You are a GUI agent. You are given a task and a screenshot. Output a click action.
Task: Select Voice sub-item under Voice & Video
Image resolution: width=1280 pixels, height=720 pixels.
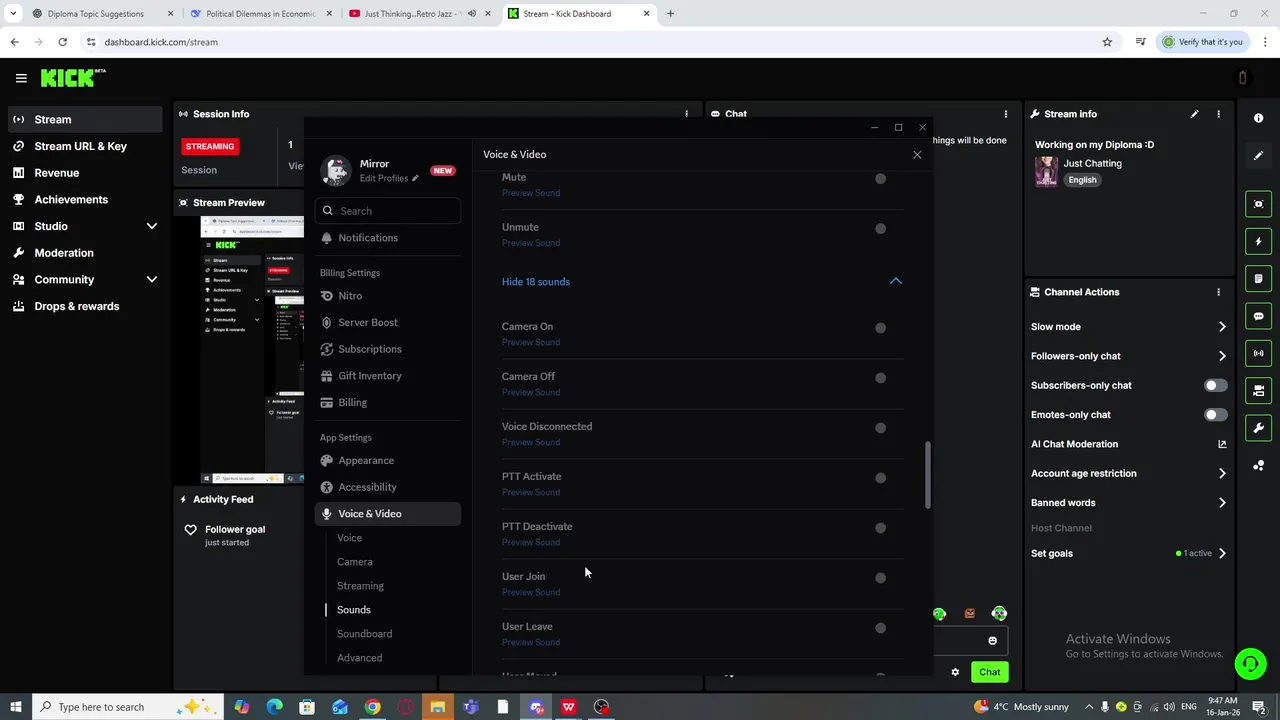click(x=349, y=538)
